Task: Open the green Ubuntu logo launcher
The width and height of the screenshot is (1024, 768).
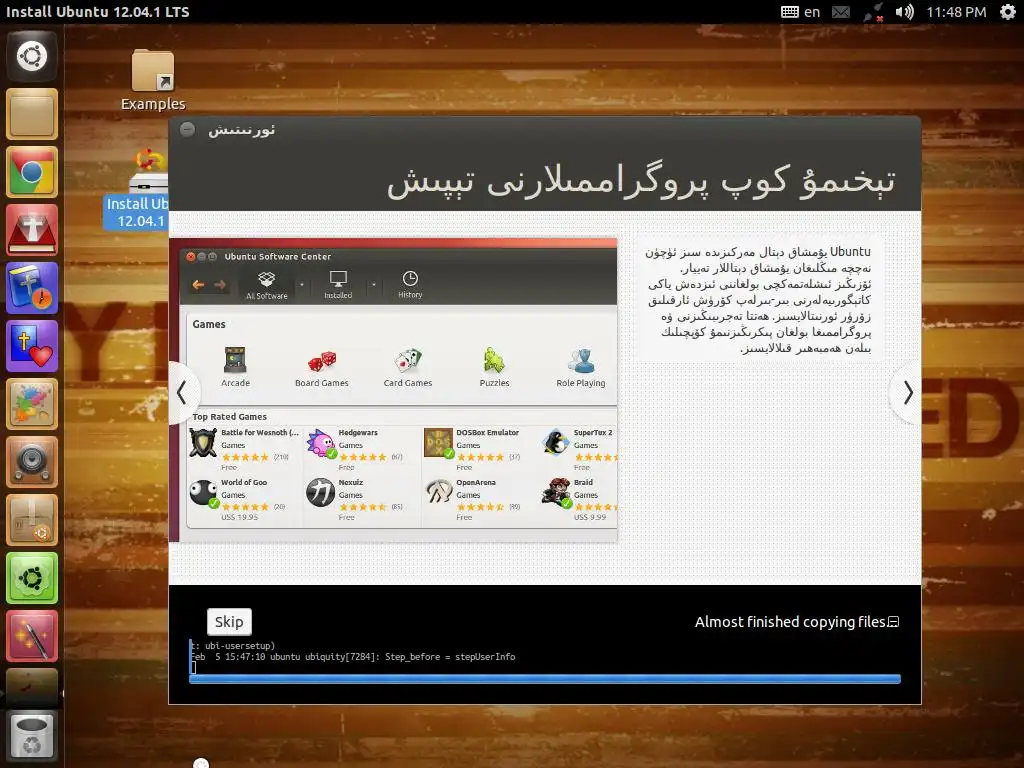Action: [x=32, y=579]
